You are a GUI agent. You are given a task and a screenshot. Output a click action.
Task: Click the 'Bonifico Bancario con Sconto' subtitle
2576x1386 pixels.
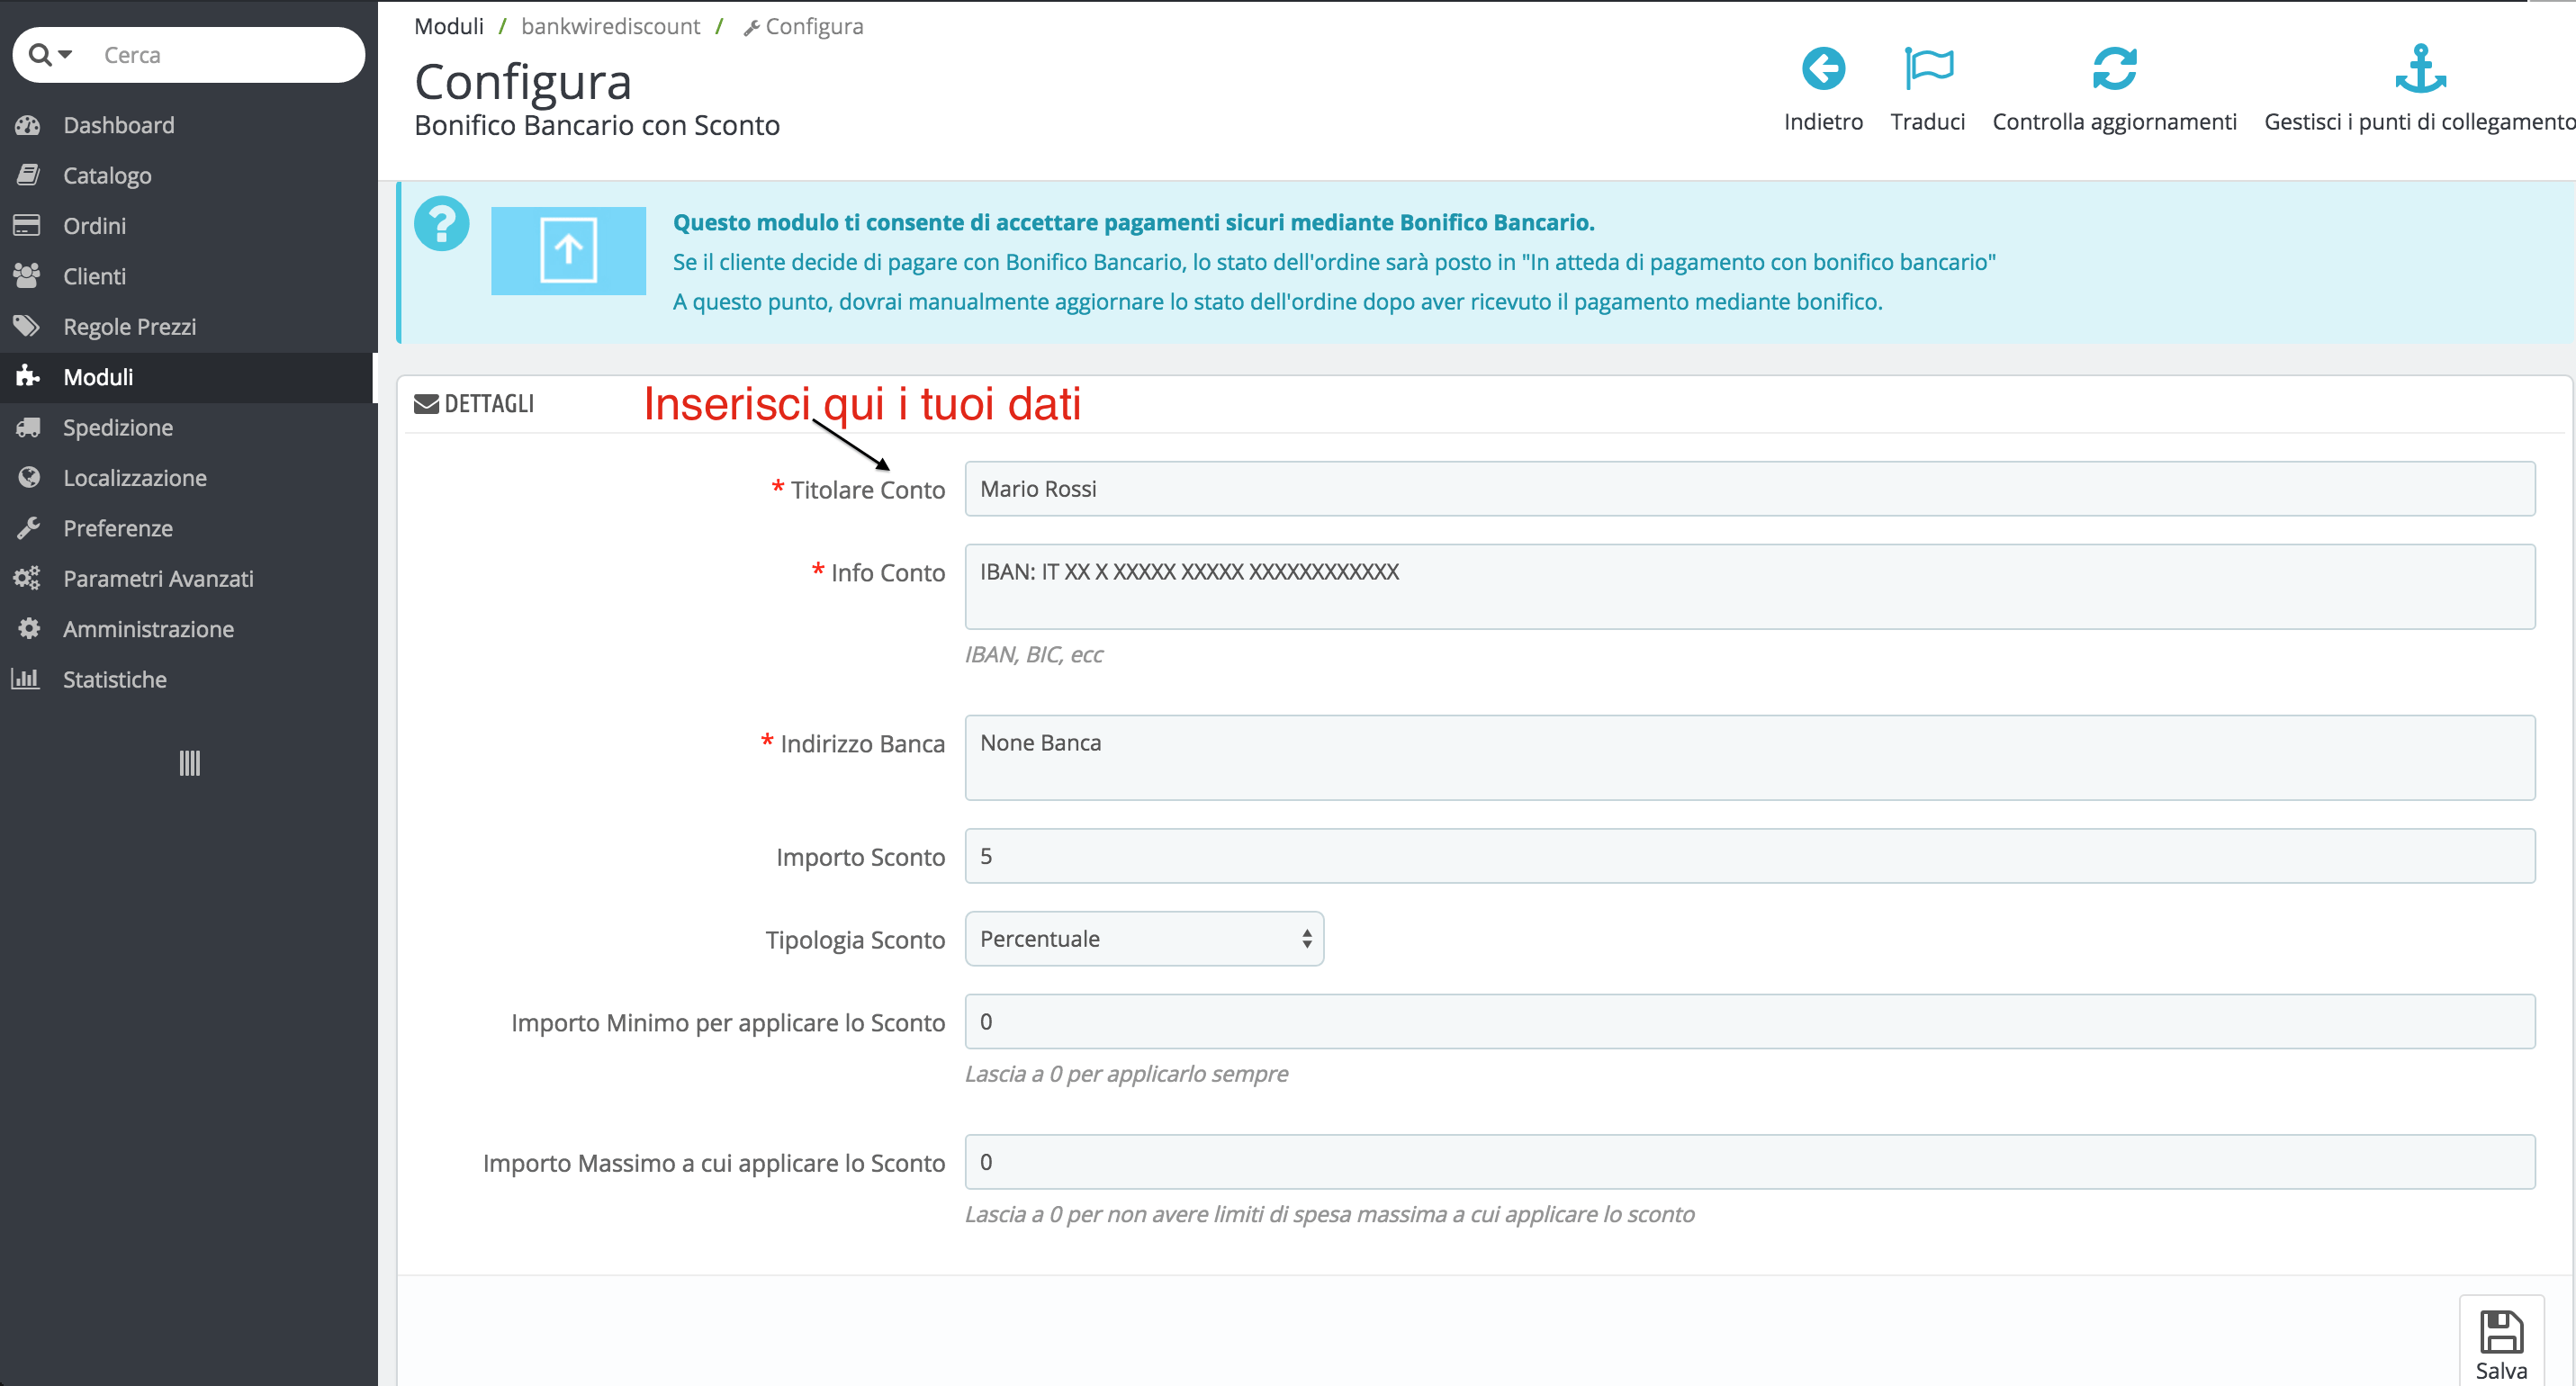coord(597,125)
